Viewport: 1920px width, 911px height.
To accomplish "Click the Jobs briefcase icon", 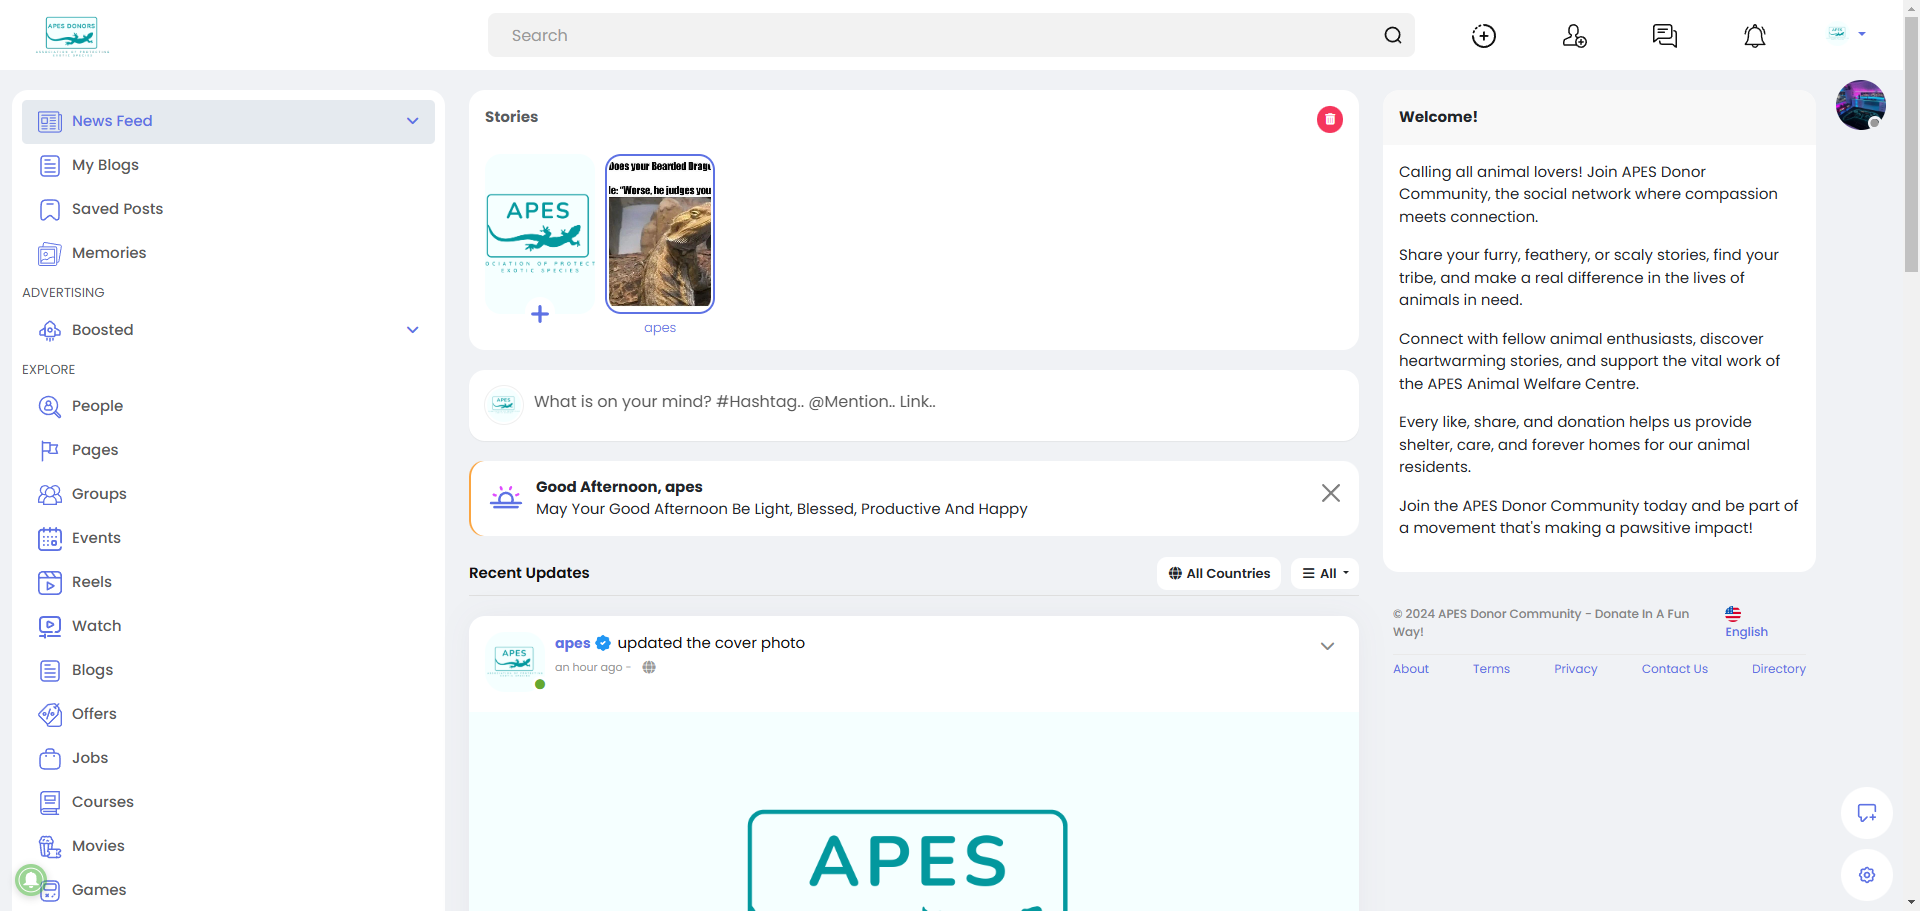I will point(50,758).
